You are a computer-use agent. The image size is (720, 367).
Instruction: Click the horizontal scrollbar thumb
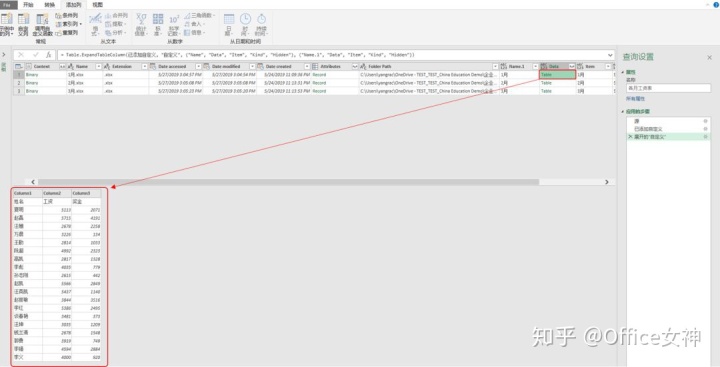(288, 182)
